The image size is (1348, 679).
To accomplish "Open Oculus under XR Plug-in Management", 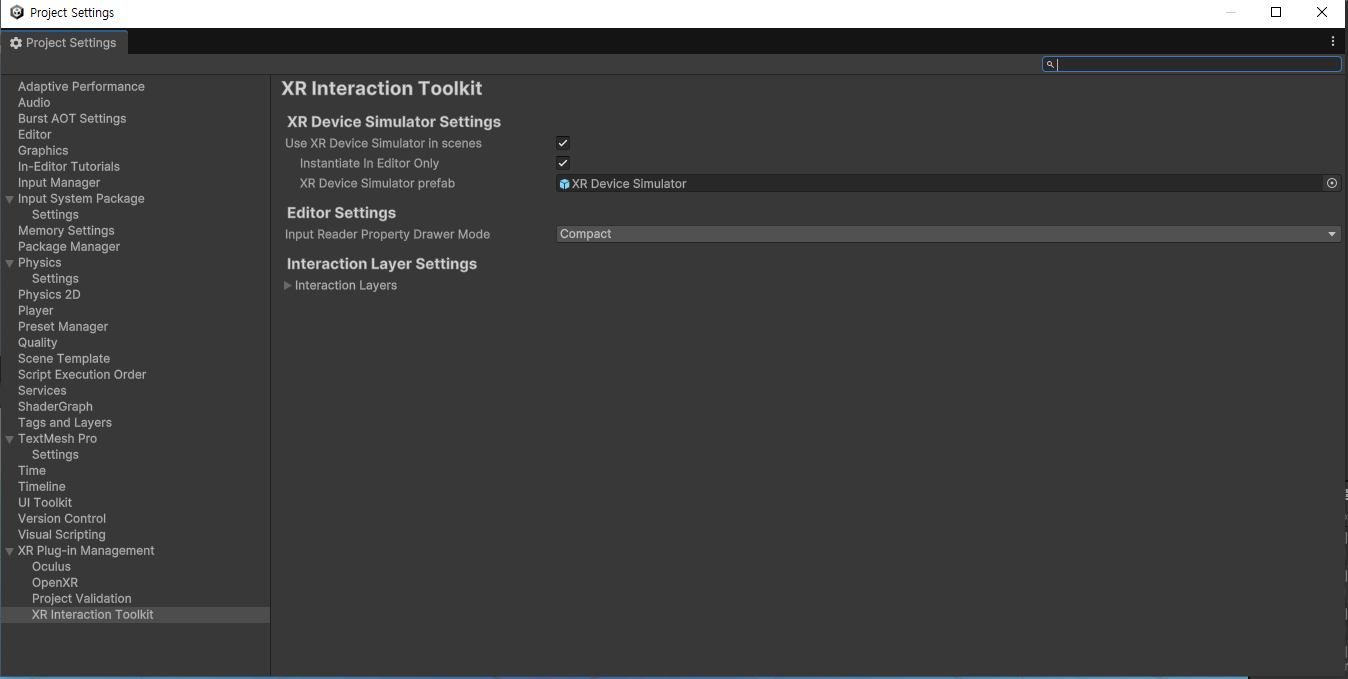I will click(x=52, y=567).
